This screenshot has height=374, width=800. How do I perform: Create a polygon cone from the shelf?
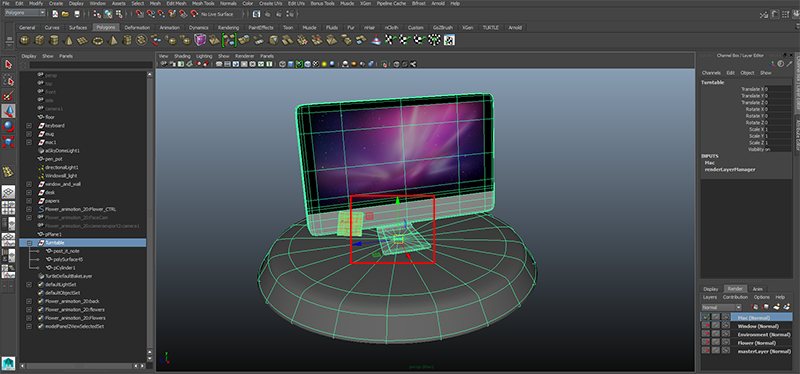pyautogui.click(x=68, y=40)
